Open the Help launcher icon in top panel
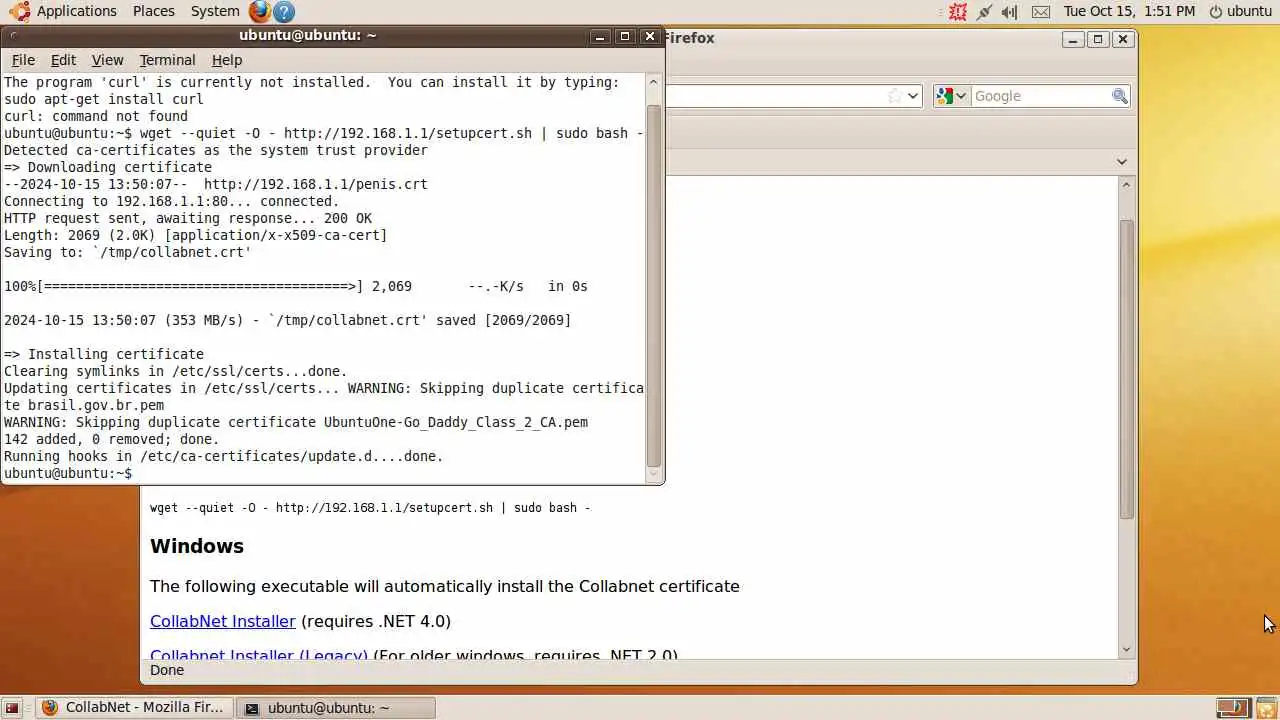Viewport: 1280px width, 720px height. coord(284,11)
